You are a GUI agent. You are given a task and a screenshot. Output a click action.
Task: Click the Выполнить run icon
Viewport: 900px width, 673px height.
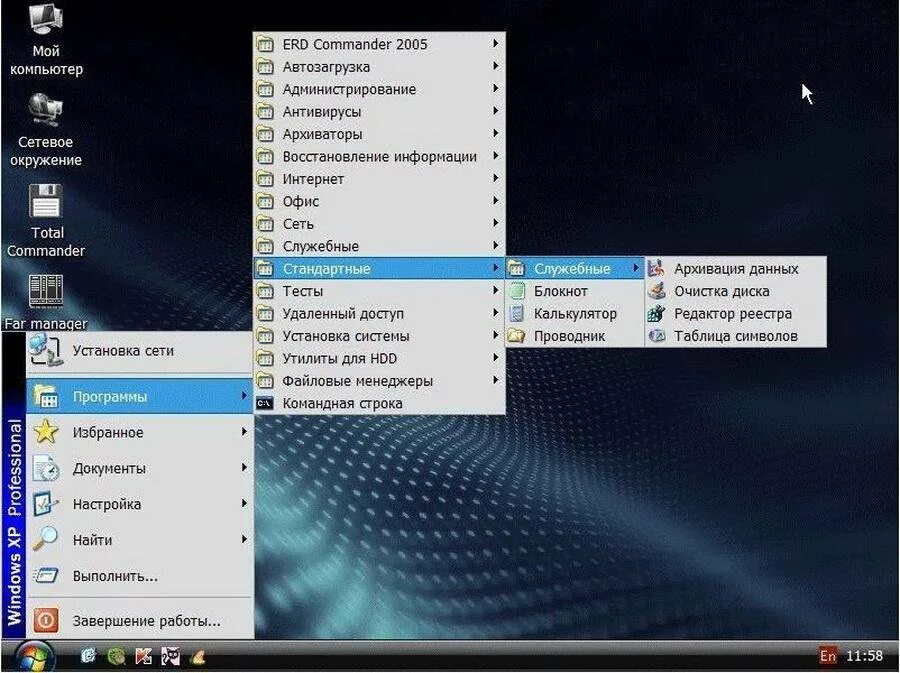click(x=45, y=575)
